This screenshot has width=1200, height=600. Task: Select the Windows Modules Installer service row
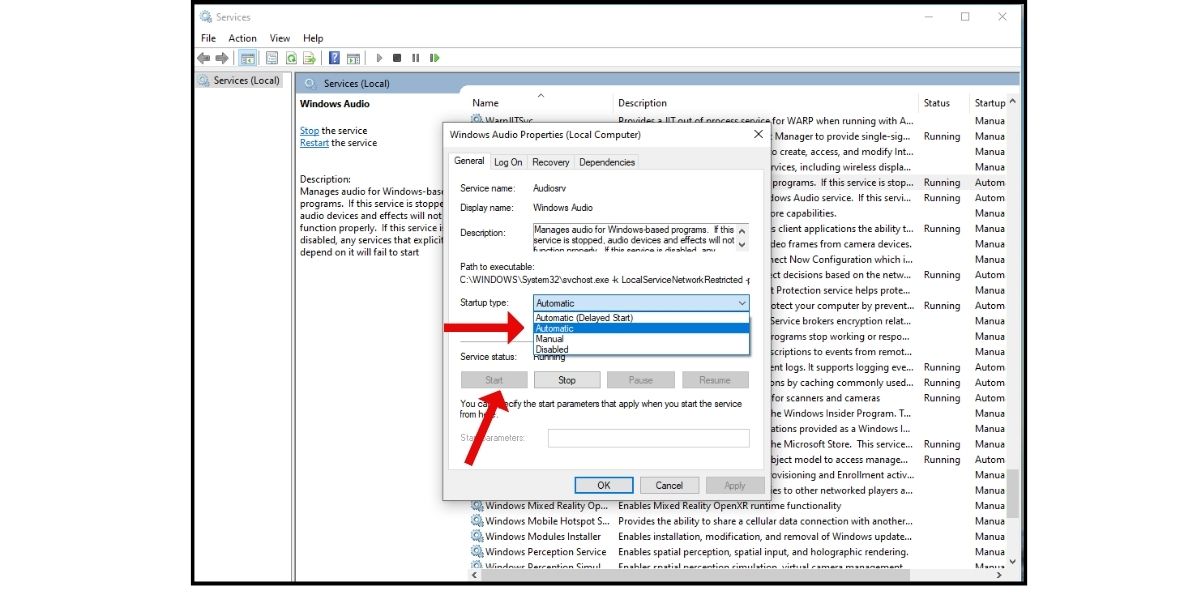coord(543,536)
